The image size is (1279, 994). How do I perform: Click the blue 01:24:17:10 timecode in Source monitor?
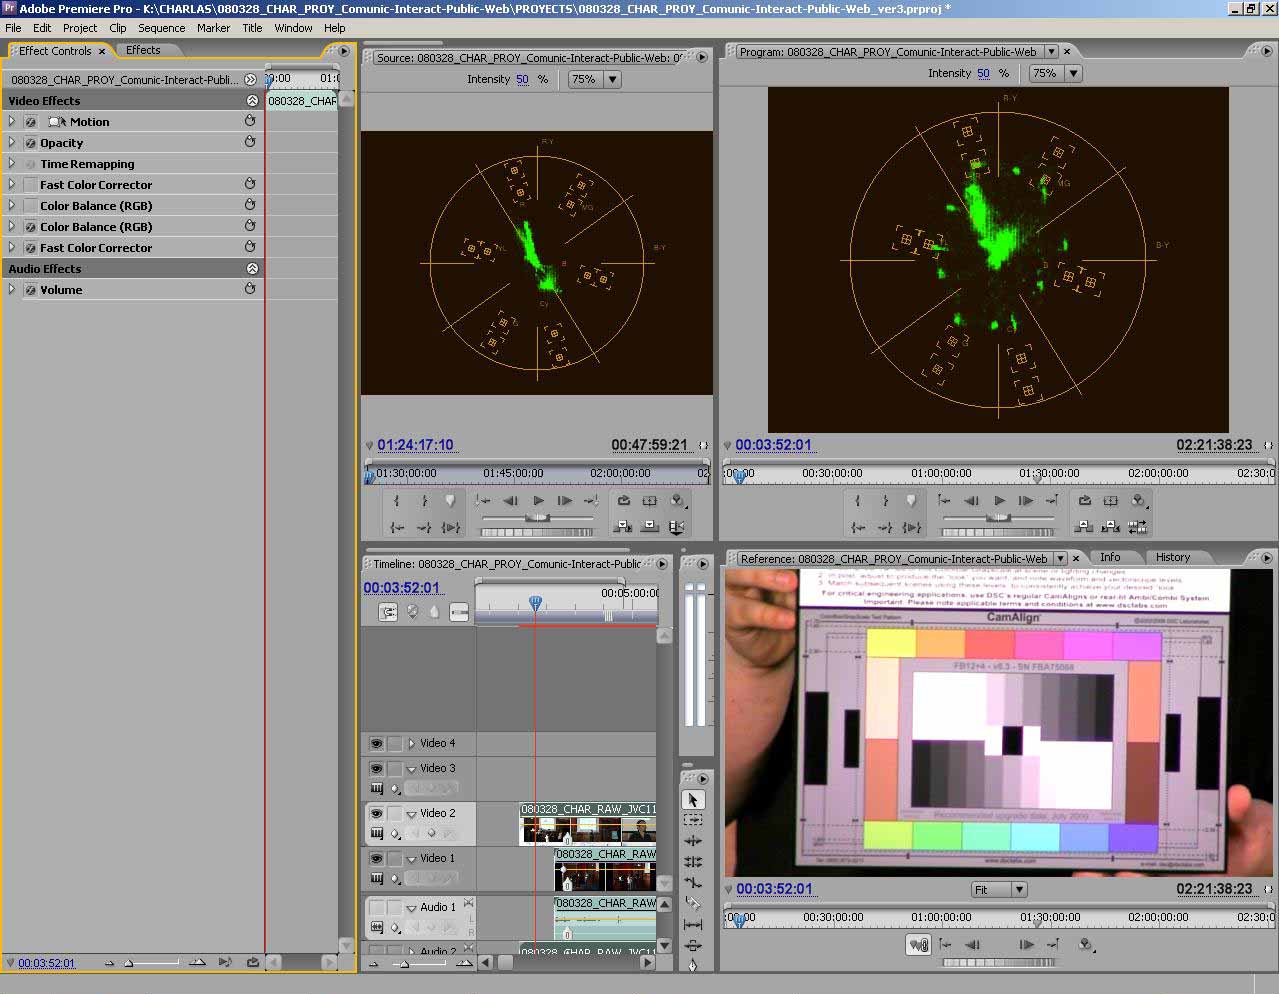click(x=414, y=445)
